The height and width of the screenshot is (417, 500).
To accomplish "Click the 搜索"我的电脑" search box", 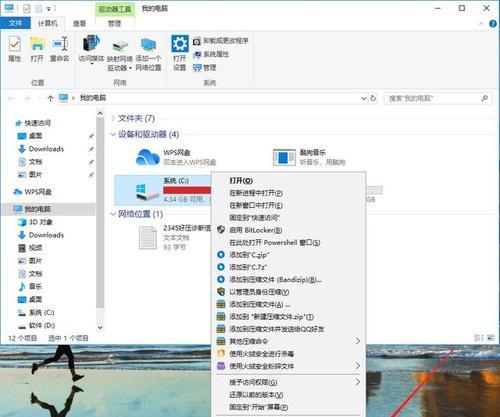I will [437, 98].
